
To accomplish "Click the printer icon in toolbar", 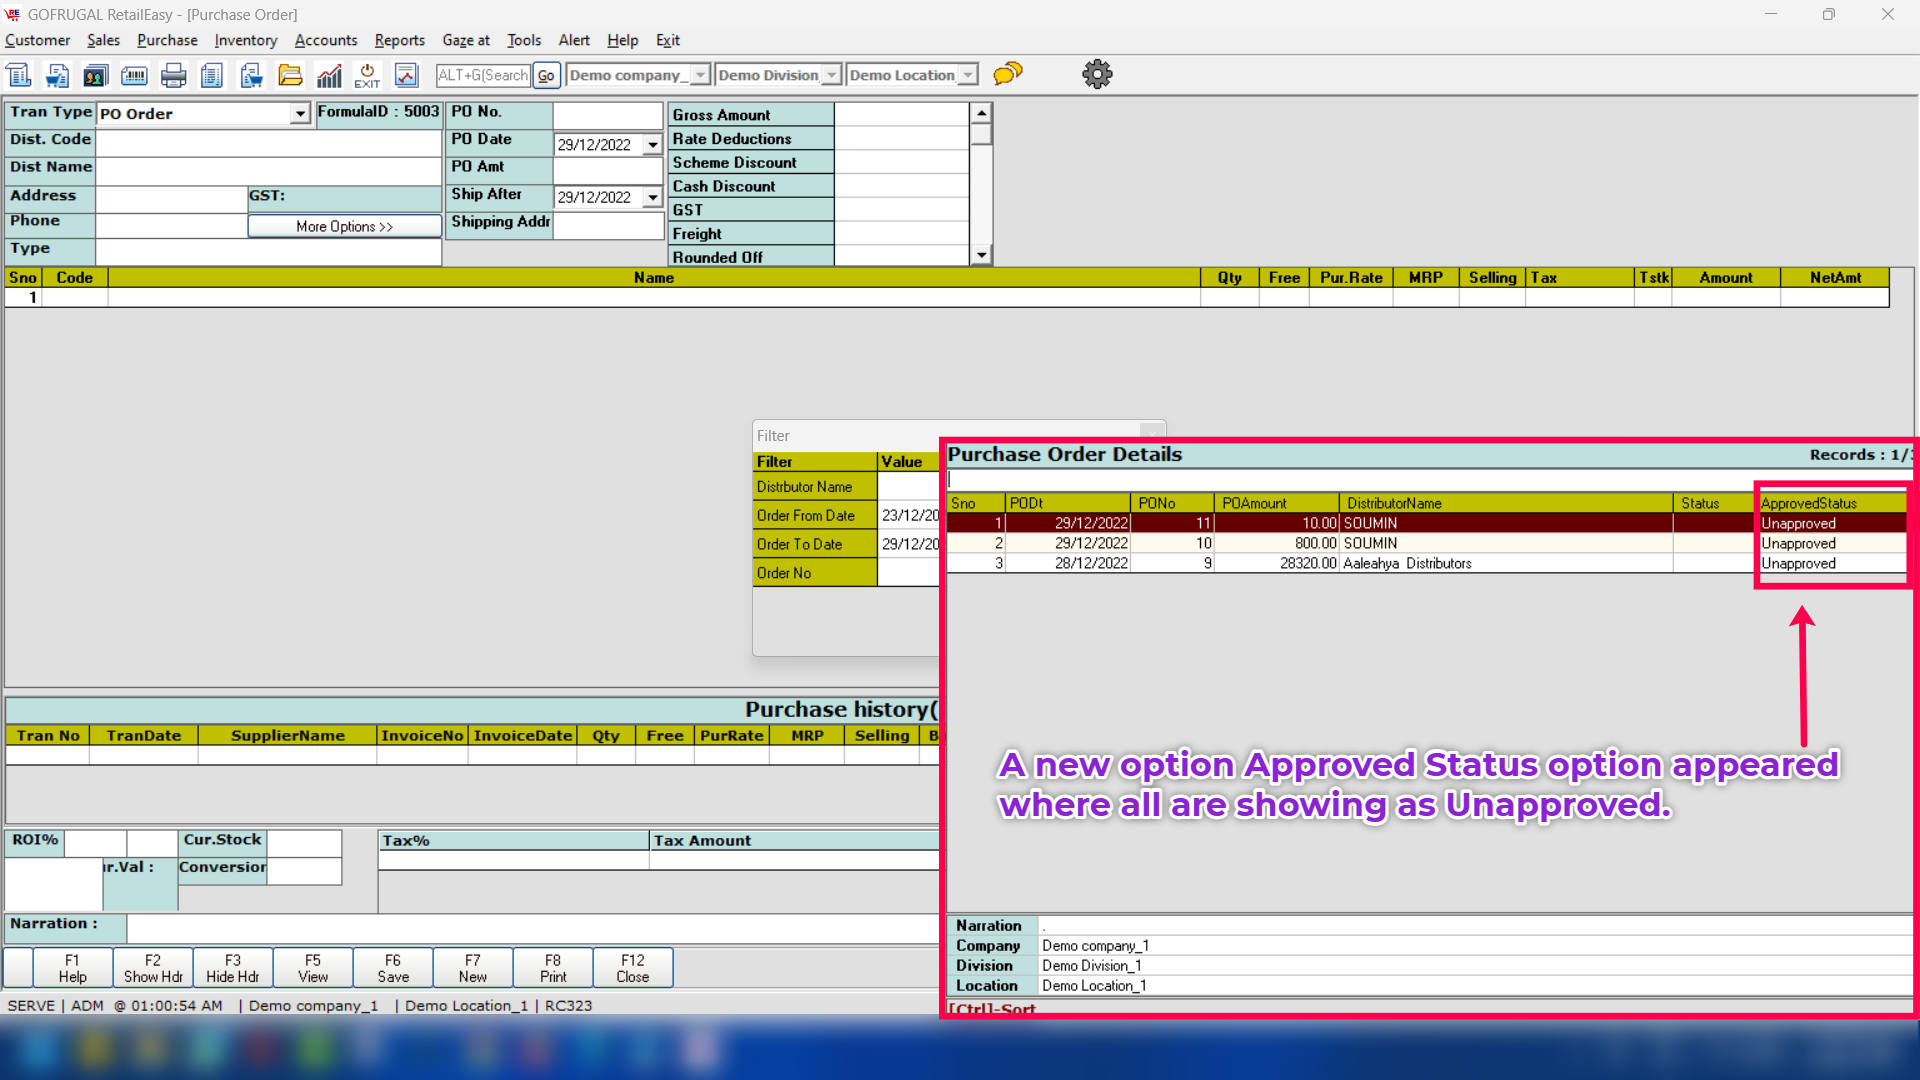I will (x=173, y=75).
